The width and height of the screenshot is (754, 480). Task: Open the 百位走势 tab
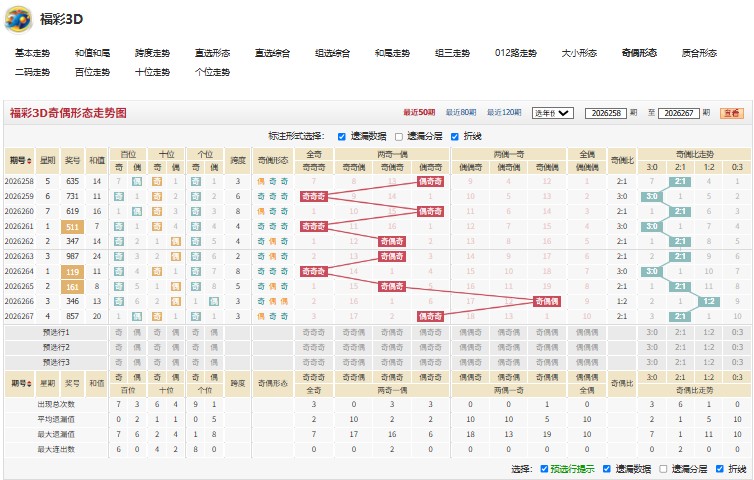pyautogui.click(x=92, y=72)
